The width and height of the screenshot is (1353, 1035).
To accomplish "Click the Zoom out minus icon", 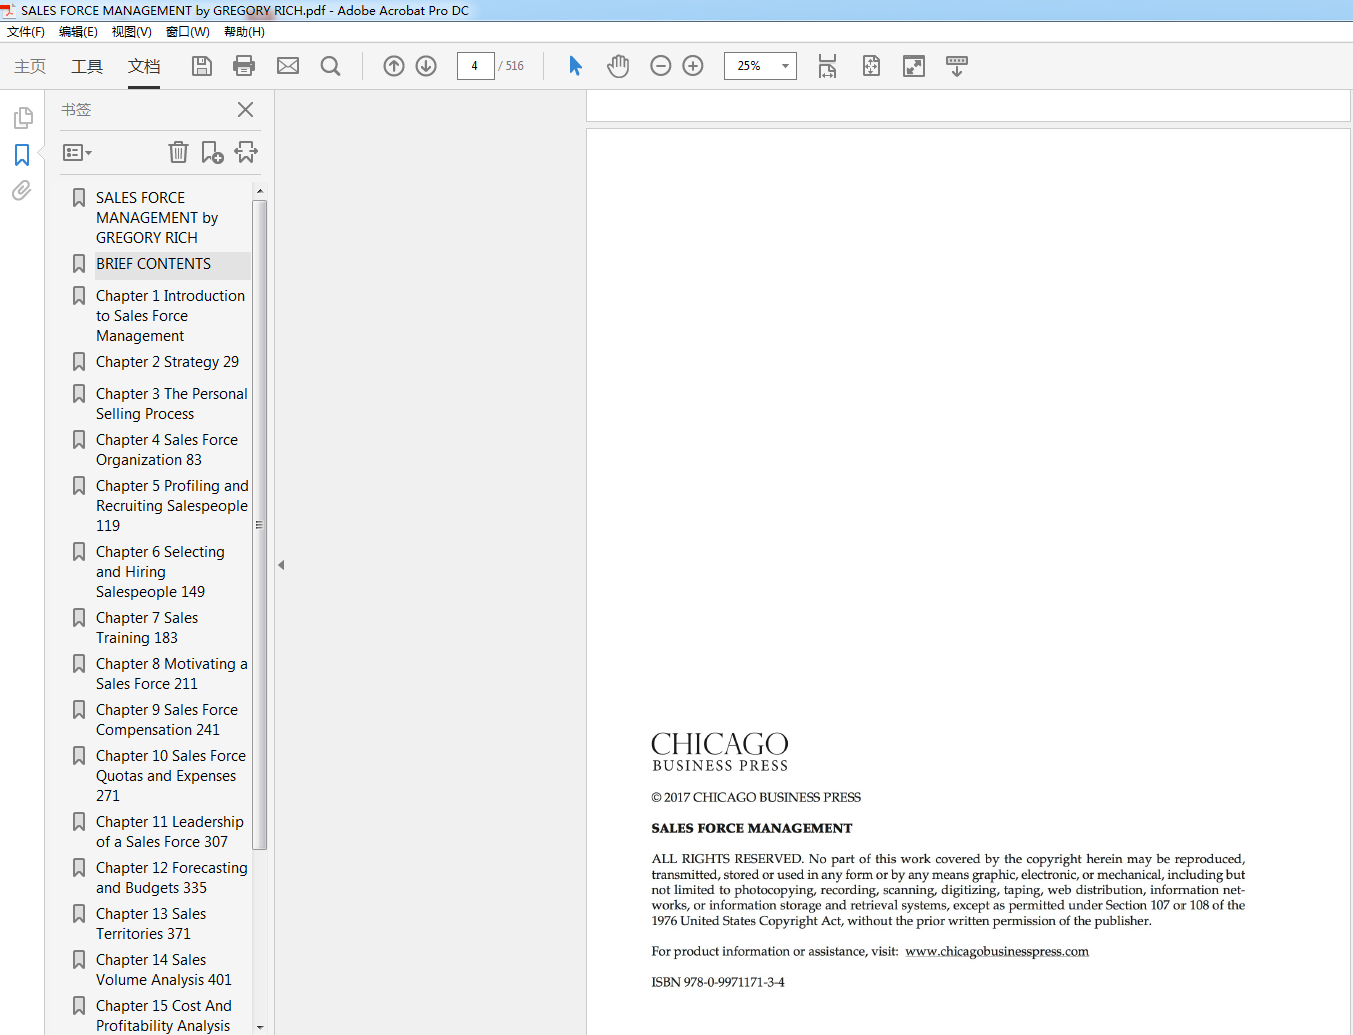I will tap(661, 66).
